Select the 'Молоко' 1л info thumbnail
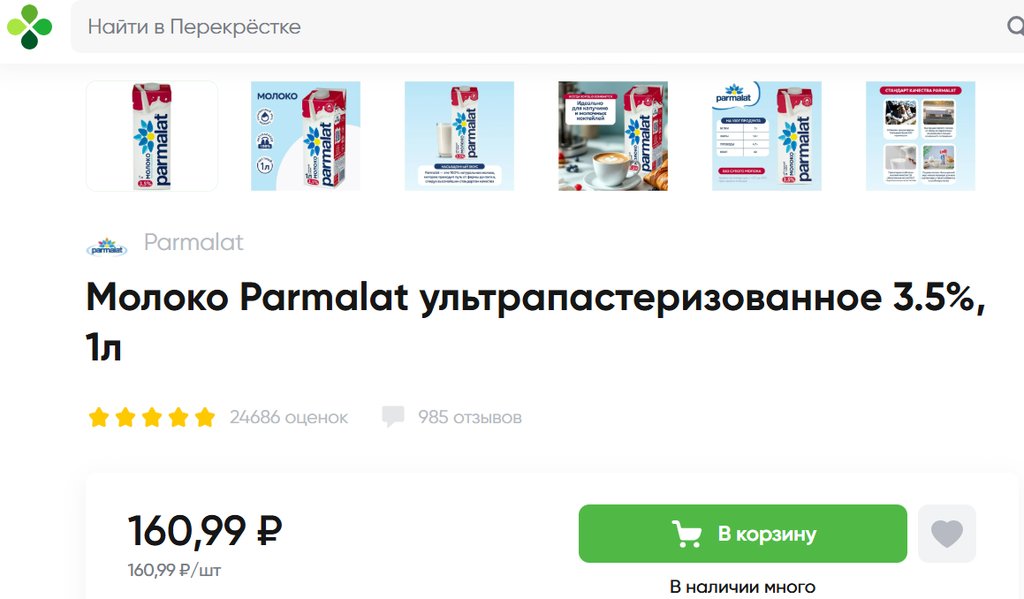 [x=306, y=136]
